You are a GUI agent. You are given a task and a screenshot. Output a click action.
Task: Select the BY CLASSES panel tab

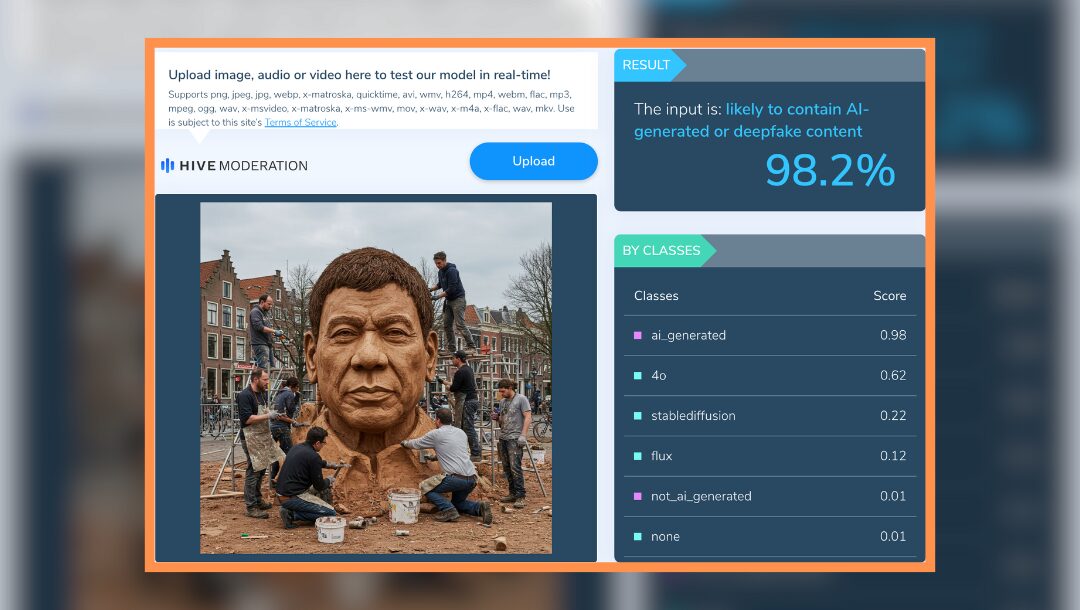pyautogui.click(x=664, y=251)
